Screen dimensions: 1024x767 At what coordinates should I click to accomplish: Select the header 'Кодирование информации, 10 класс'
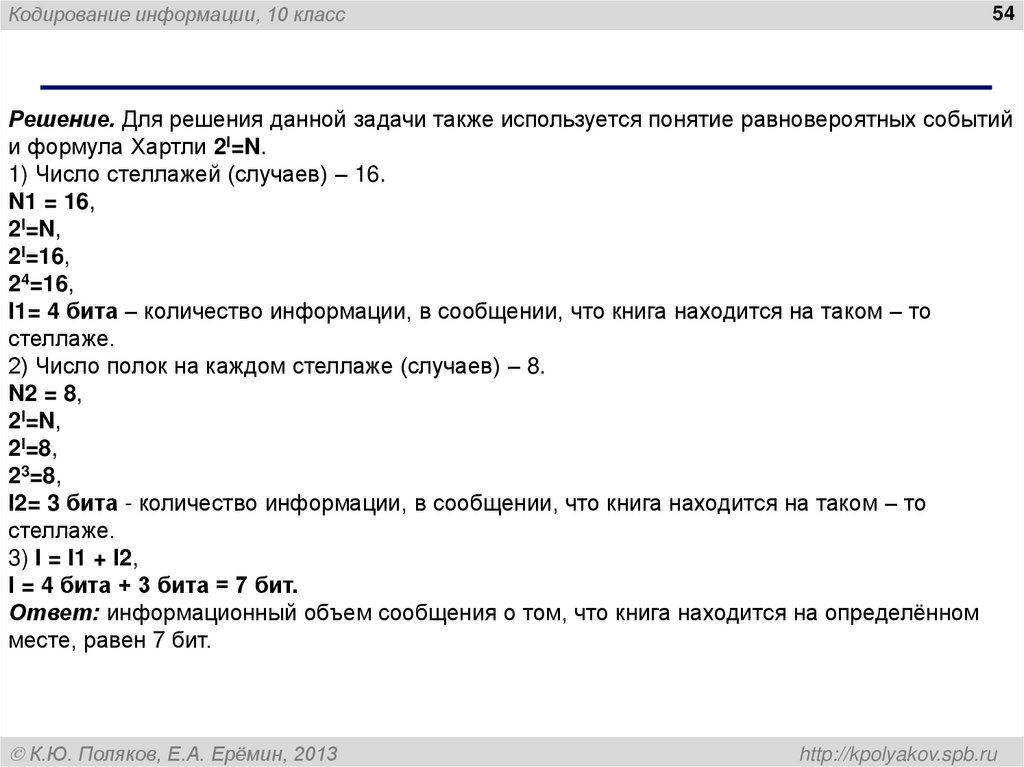pos(177,14)
